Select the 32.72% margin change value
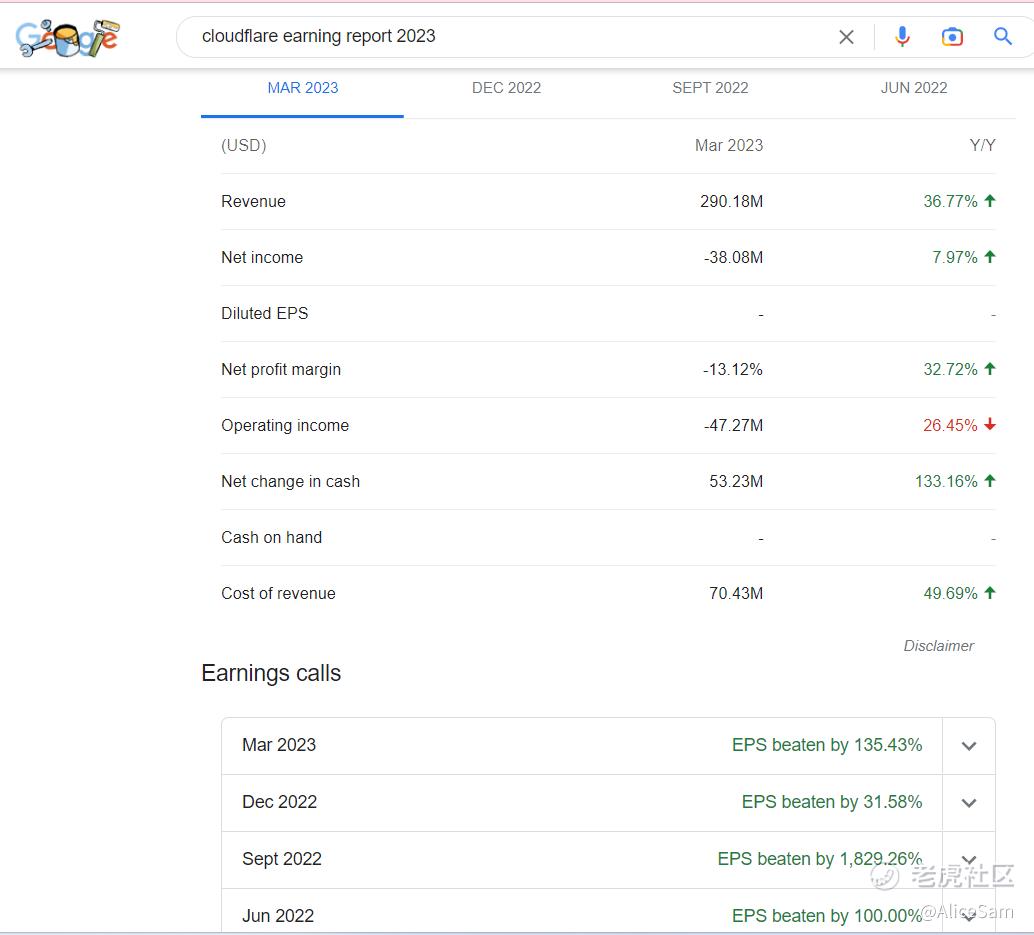The height and width of the screenshot is (935, 1034). point(950,370)
